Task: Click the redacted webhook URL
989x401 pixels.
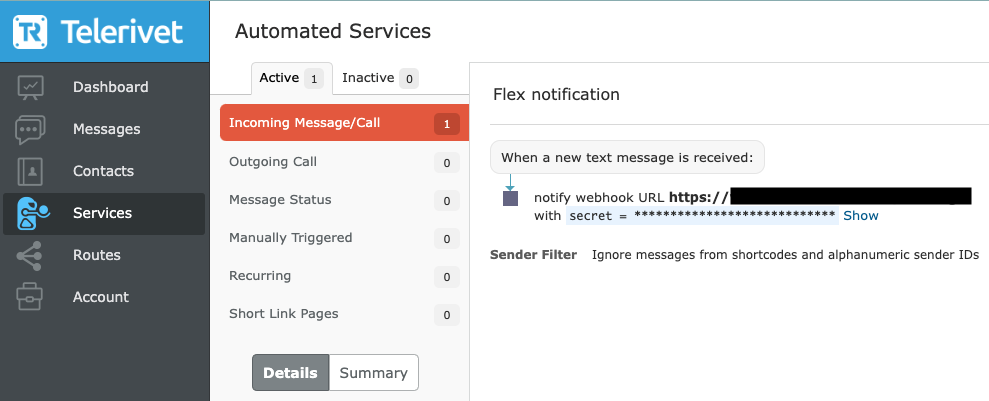Action: 851,196
